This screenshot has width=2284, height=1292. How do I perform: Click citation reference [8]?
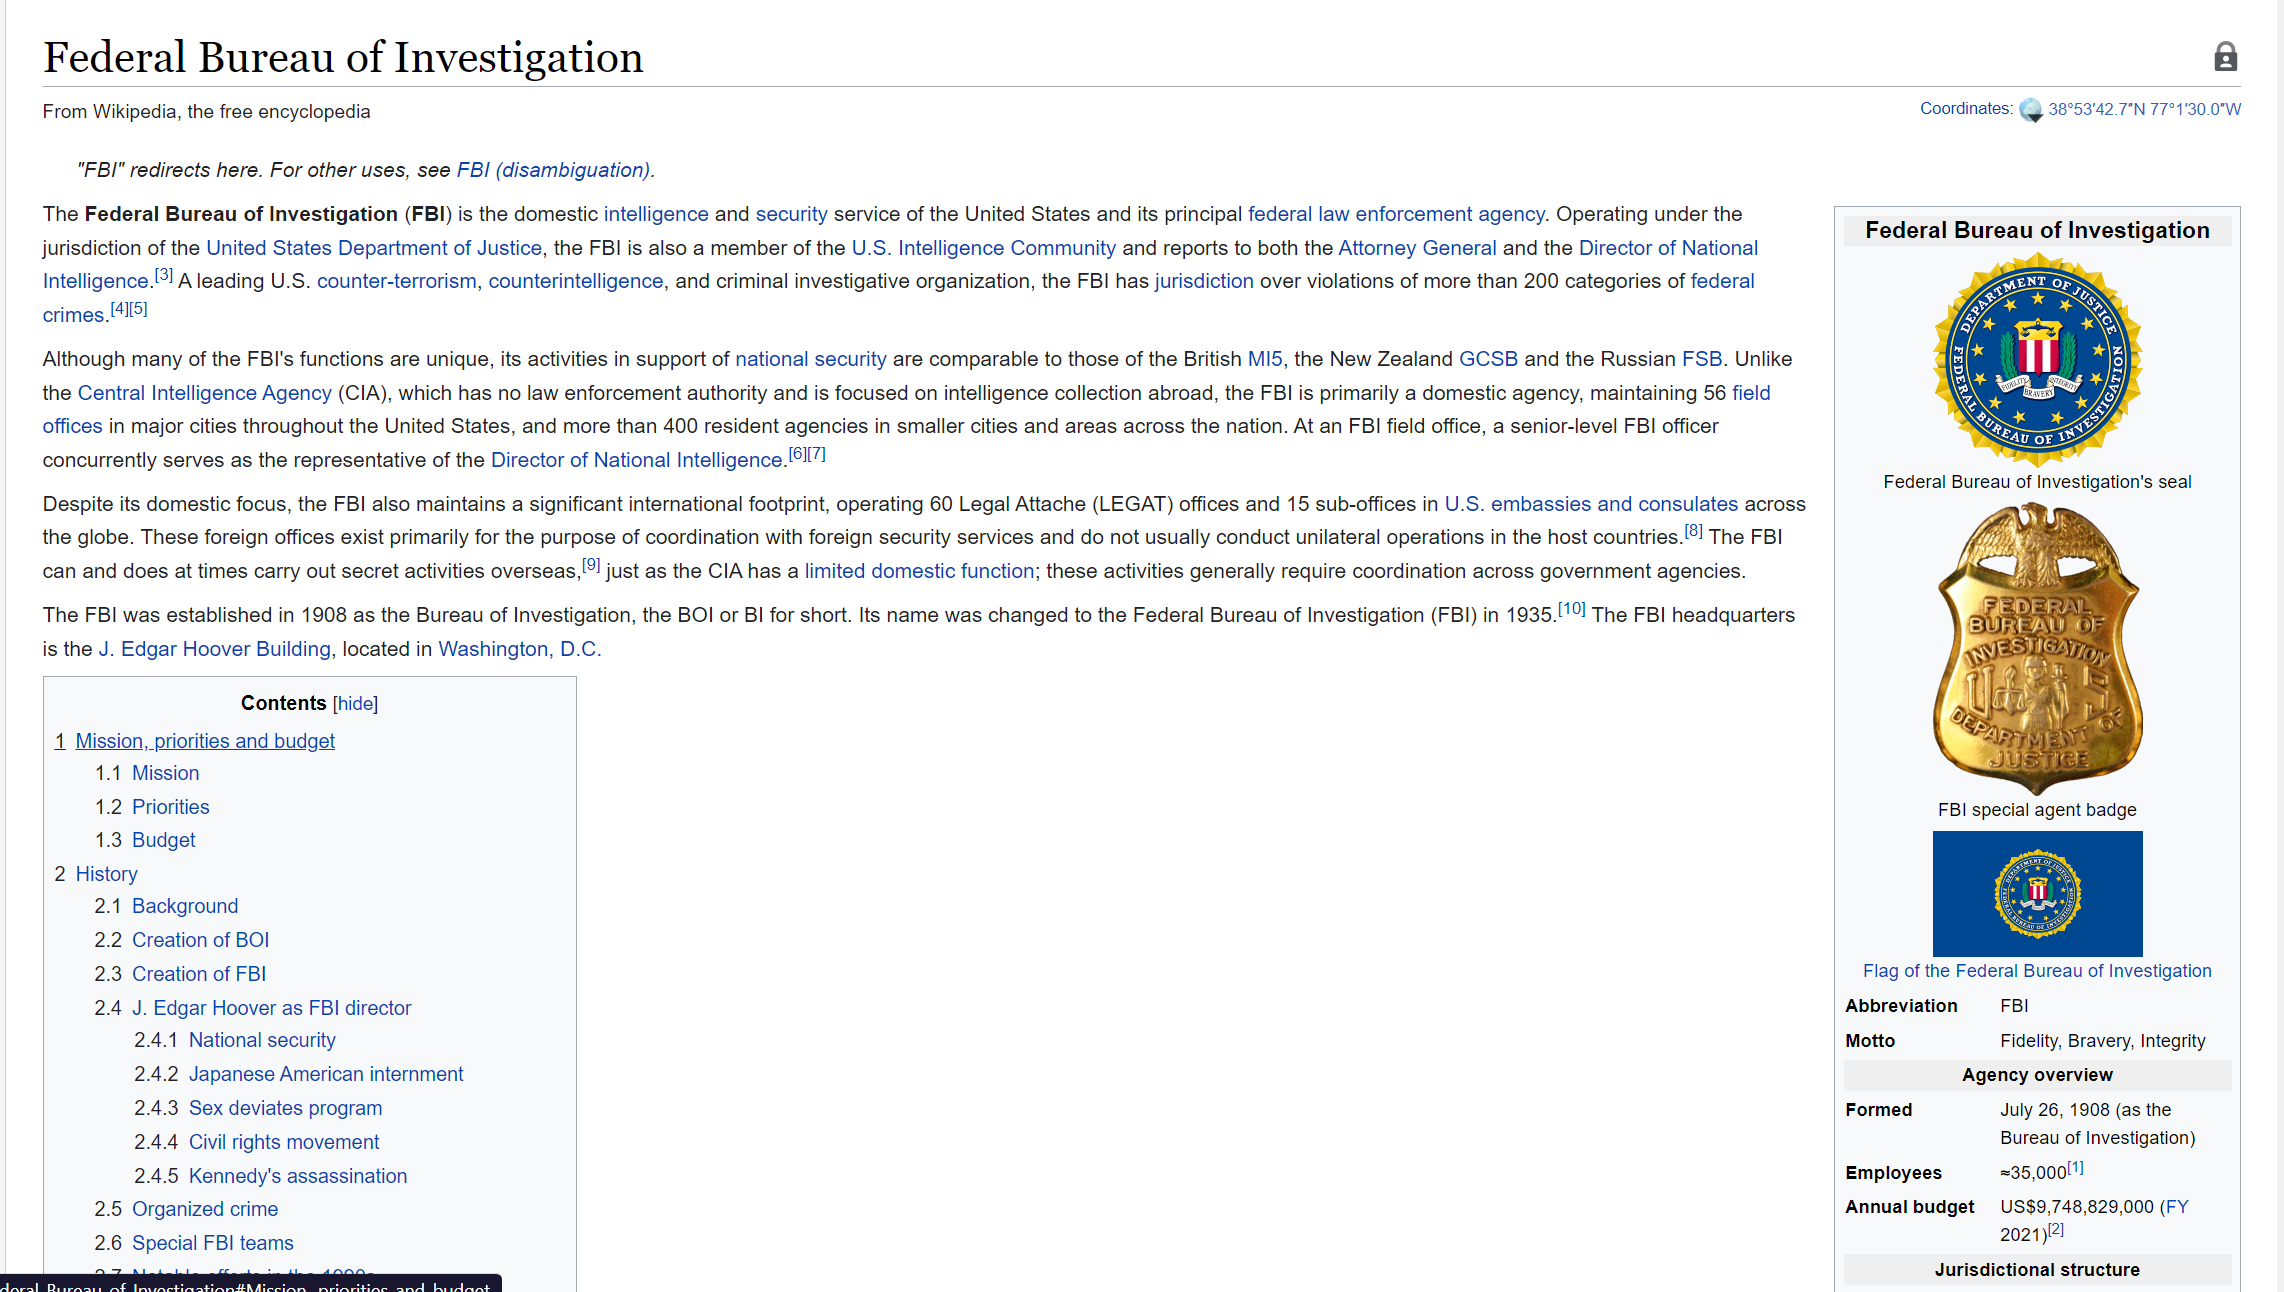click(1693, 530)
